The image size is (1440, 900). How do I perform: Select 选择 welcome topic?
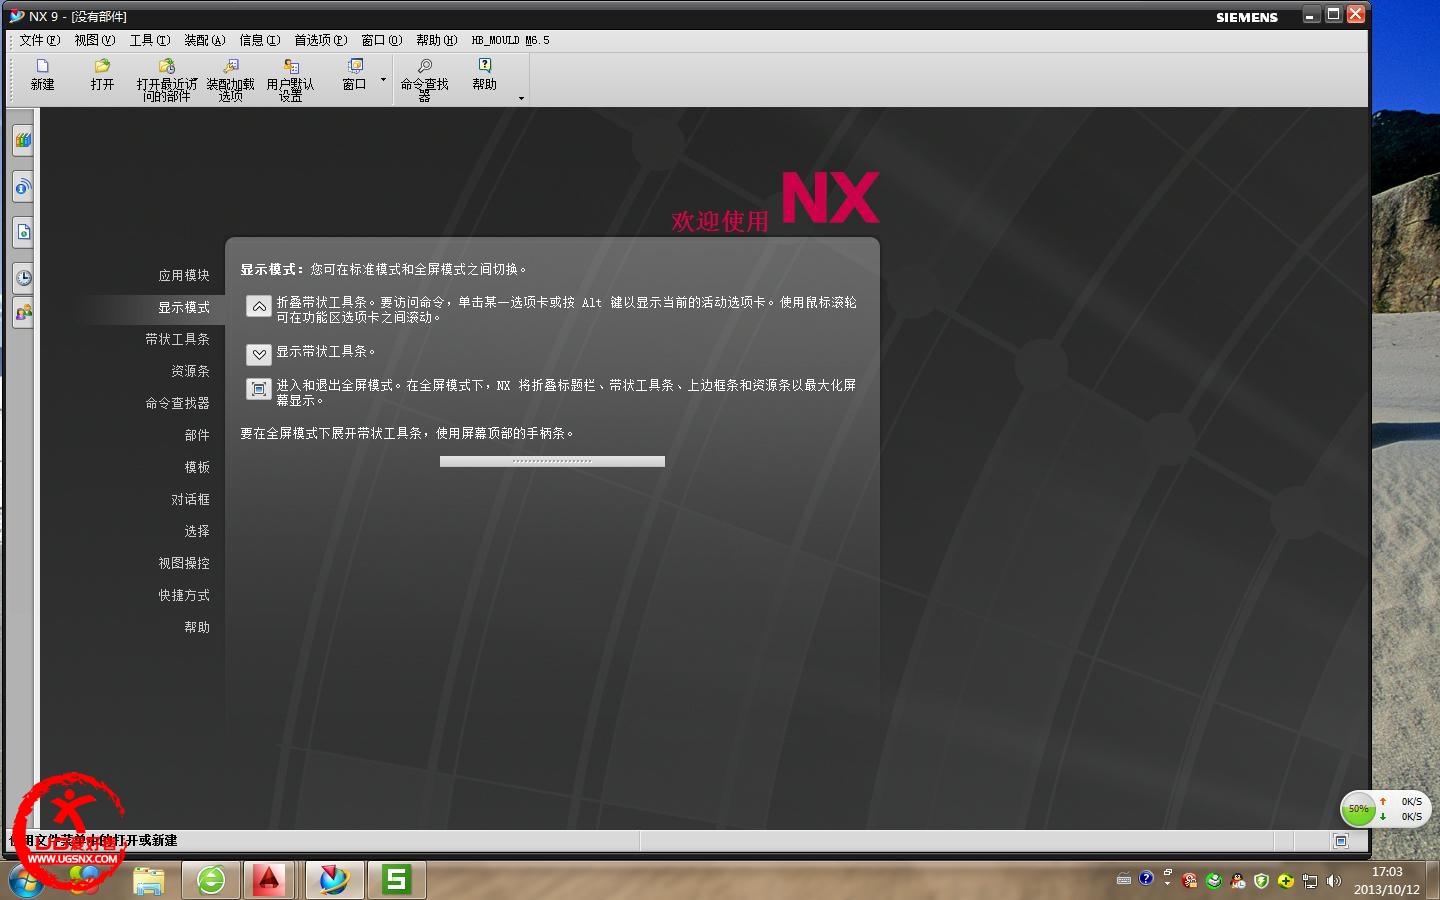click(197, 531)
